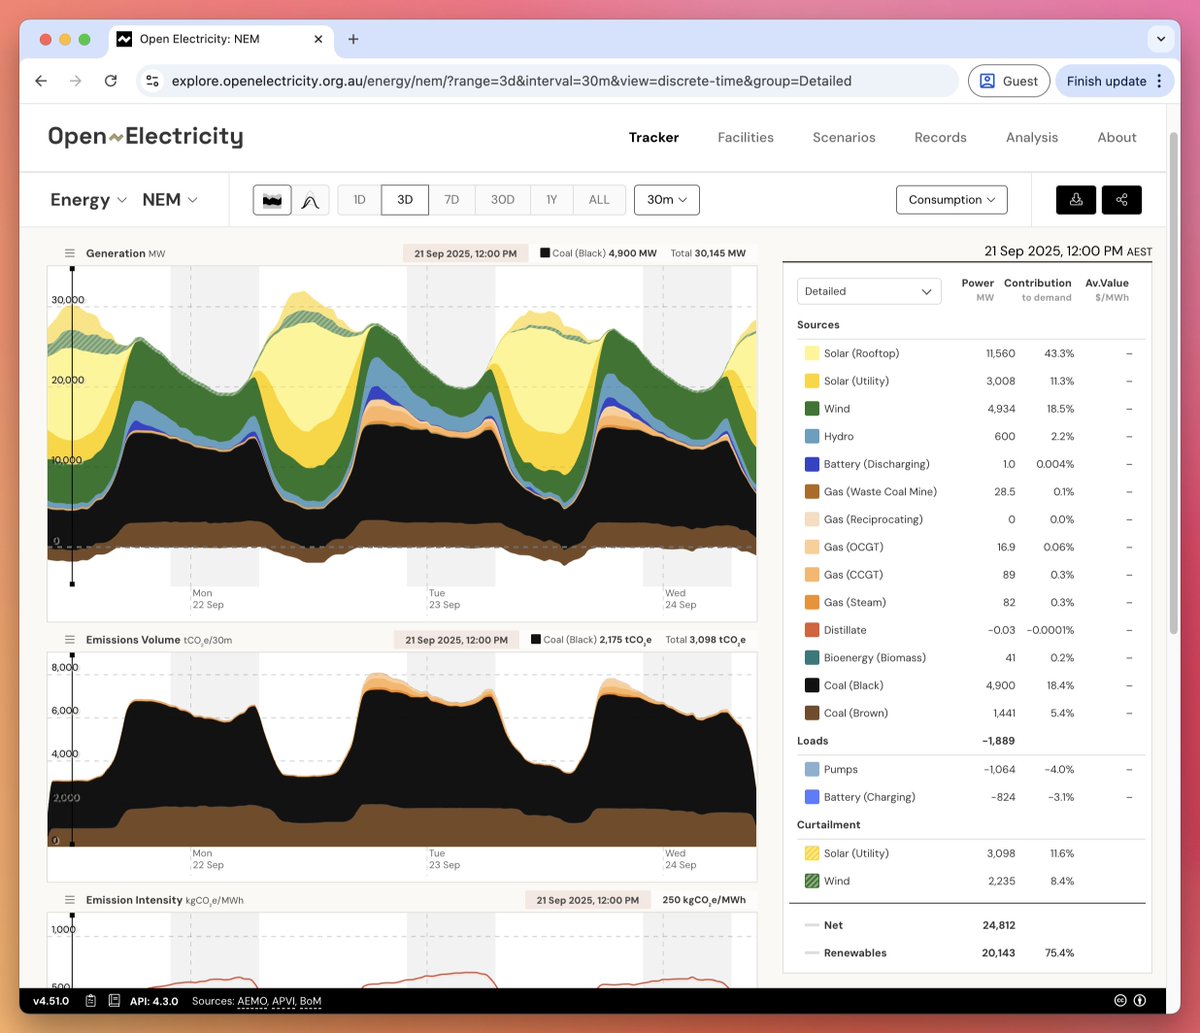Open the Records nav item
Image resolution: width=1200 pixels, height=1033 pixels.
pyautogui.click(x=941, y=138)
